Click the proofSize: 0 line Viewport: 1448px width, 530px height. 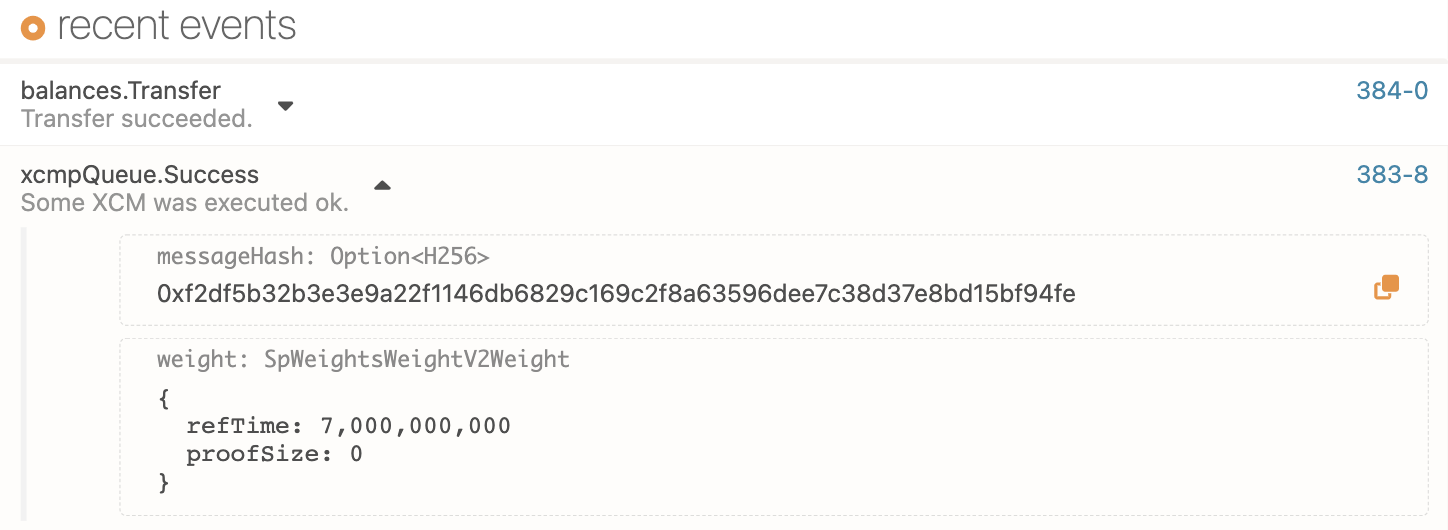tap(274, 455)
